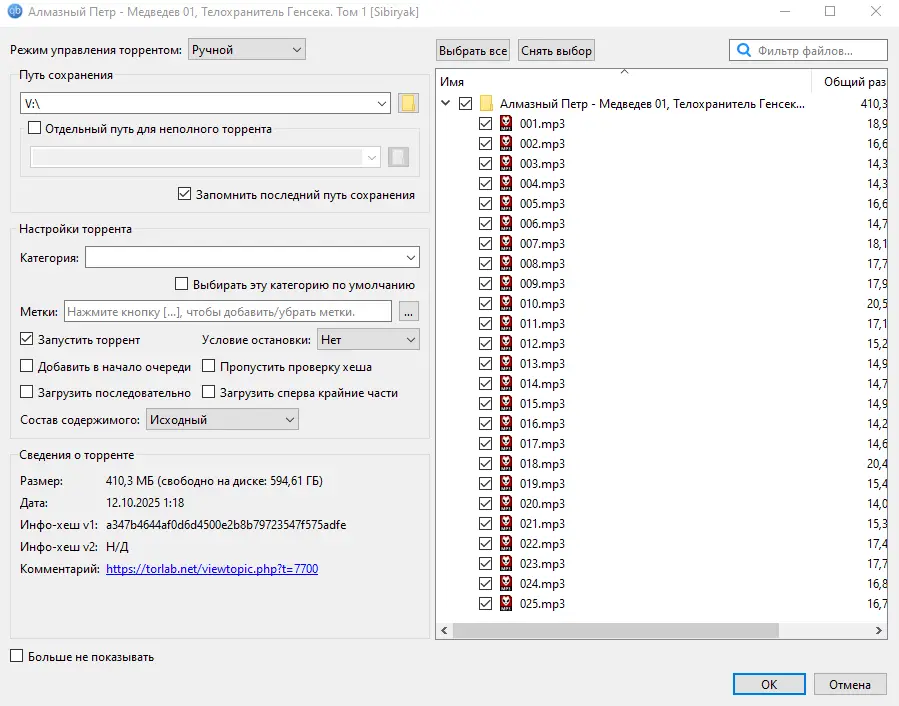
Task: Open the torlab.net comment link
Action: [212, 569]
